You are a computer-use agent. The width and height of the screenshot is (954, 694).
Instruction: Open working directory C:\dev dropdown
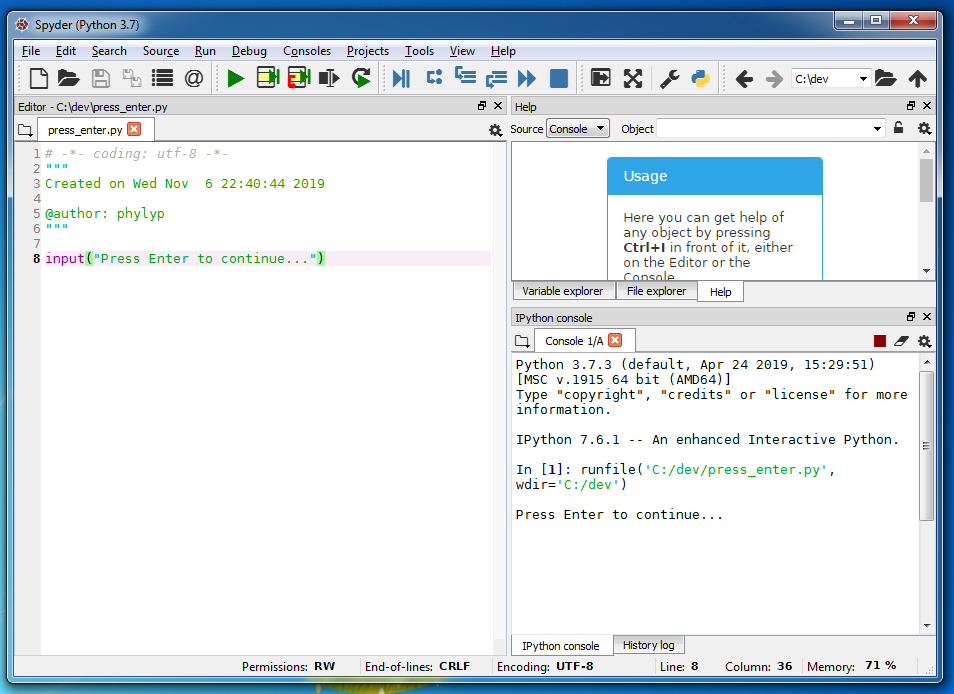(863, 79)
